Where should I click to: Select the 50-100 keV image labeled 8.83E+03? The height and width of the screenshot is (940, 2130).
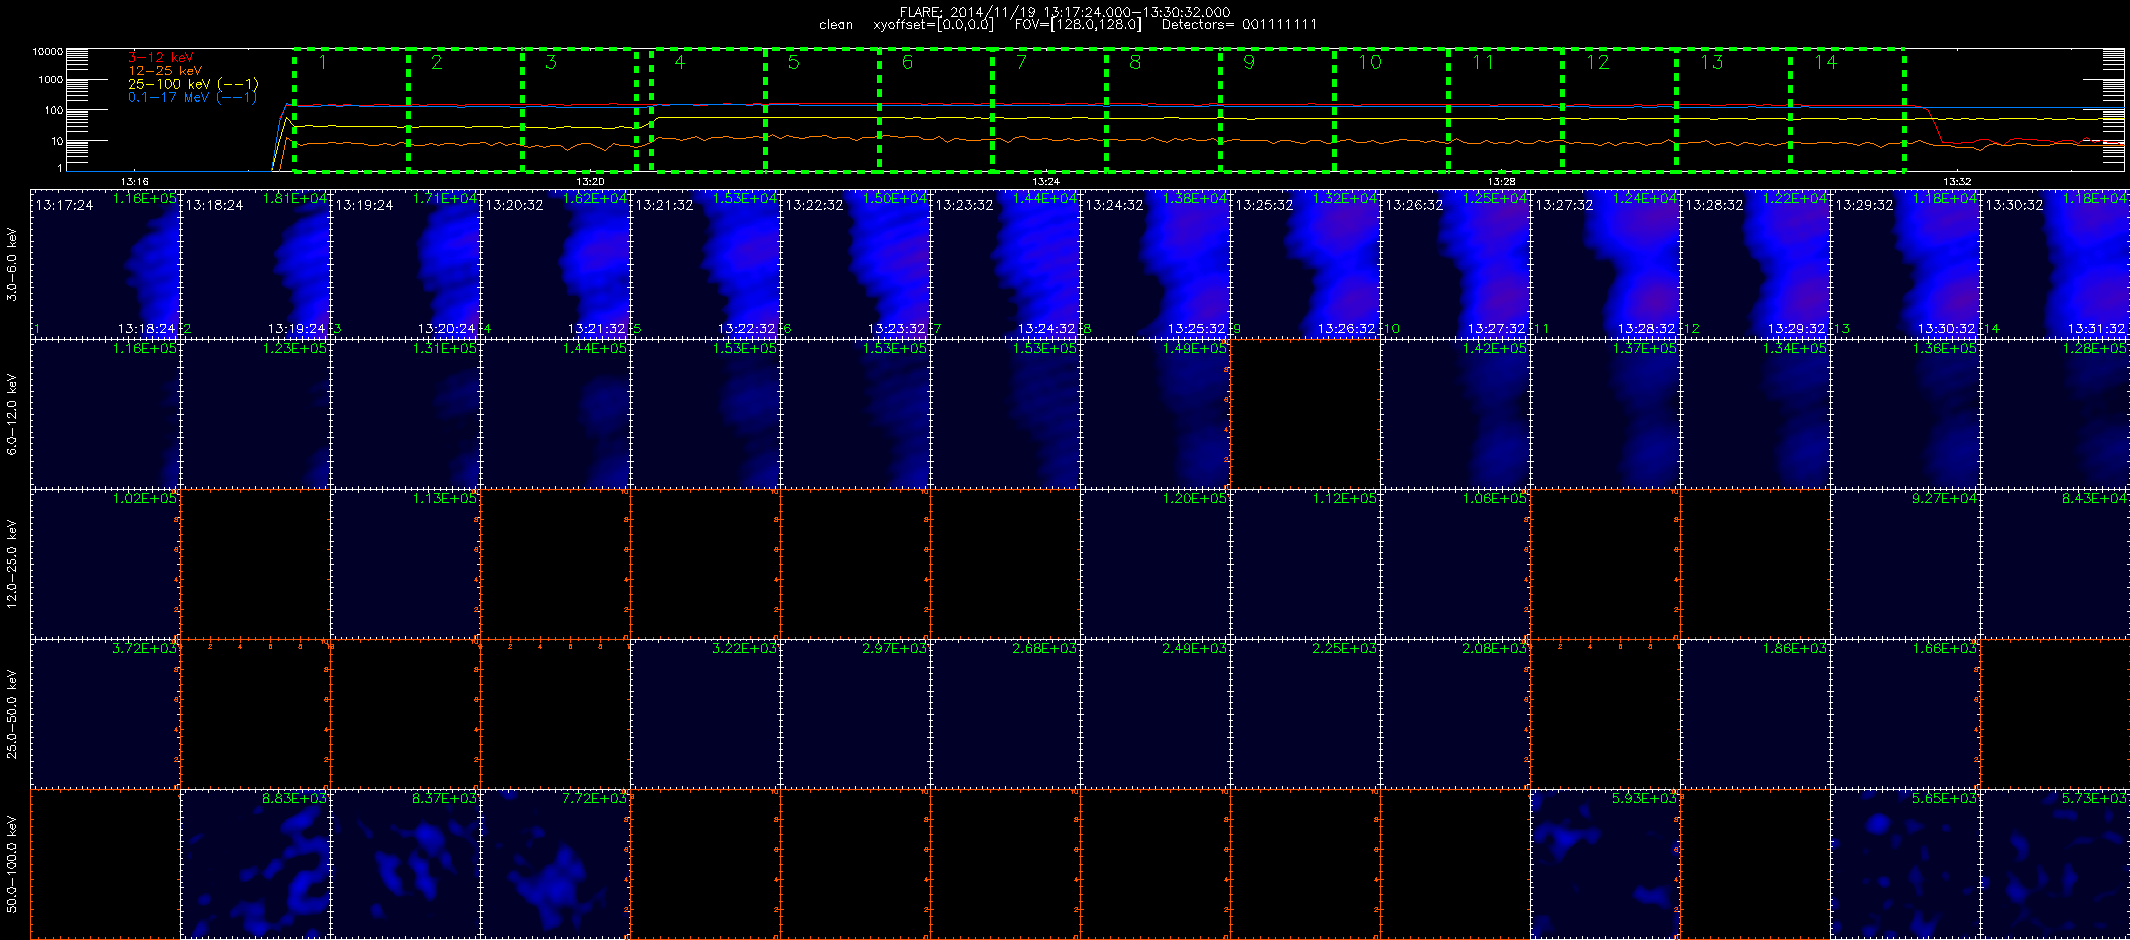(256, 864)
